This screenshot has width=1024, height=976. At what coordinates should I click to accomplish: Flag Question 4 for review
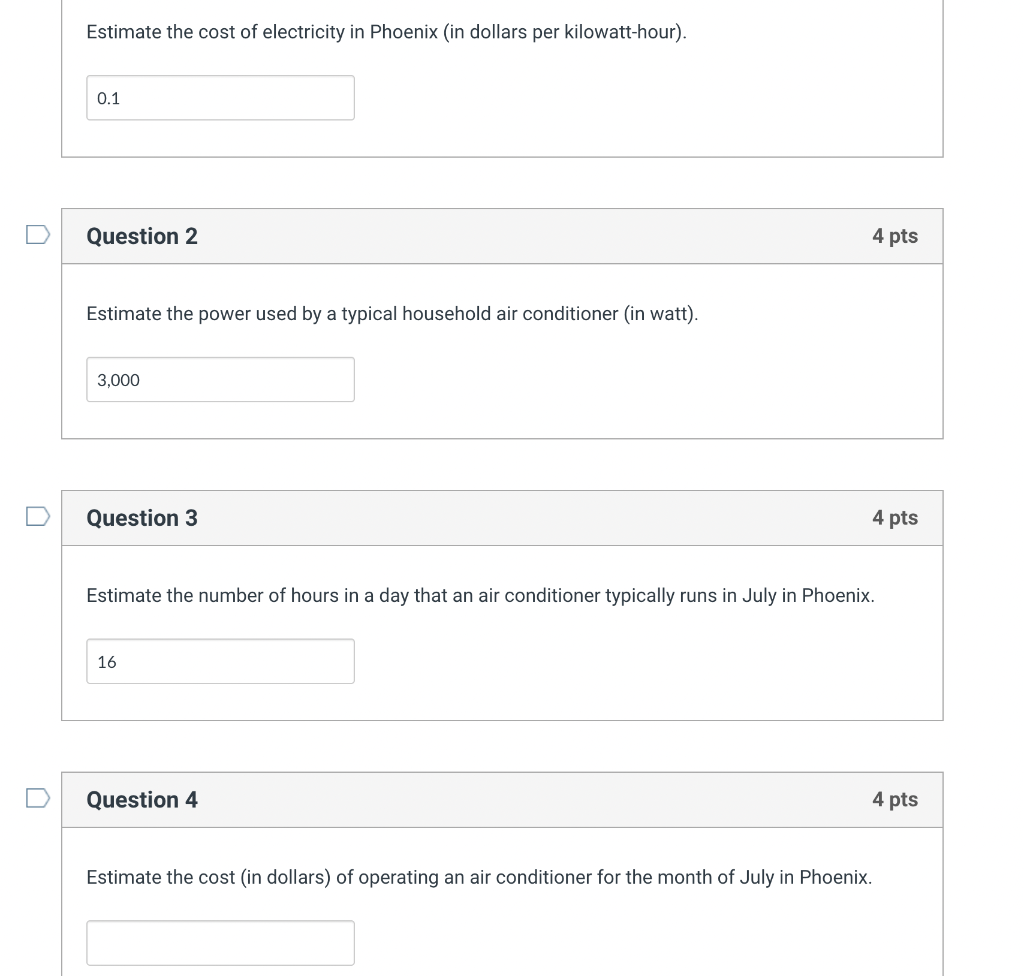coord(38,798)
